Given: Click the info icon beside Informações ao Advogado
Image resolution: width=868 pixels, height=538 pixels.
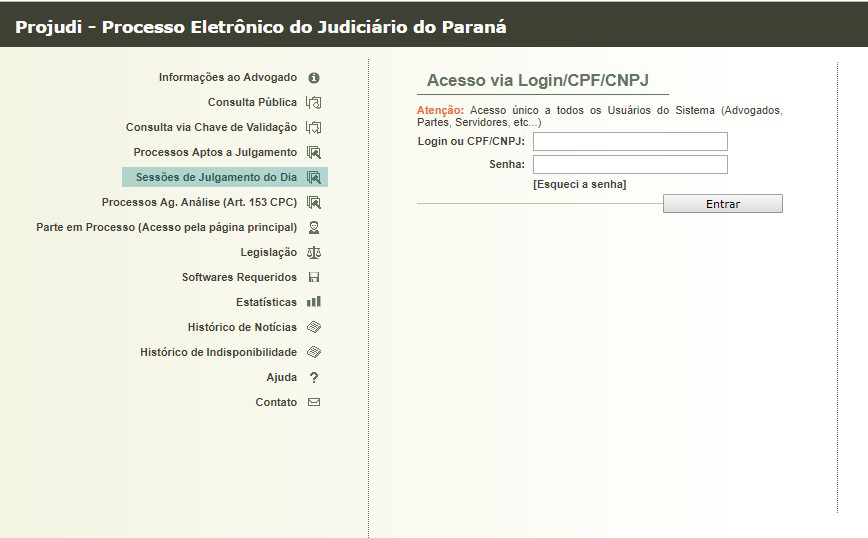Looking at the screenshot, I should coord(314,78).
